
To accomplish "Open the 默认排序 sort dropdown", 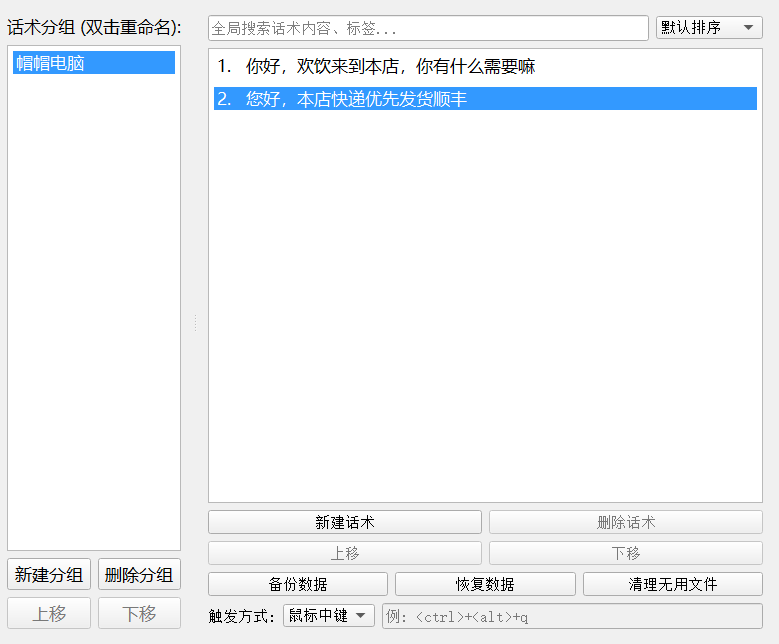I will pos(708,28).
